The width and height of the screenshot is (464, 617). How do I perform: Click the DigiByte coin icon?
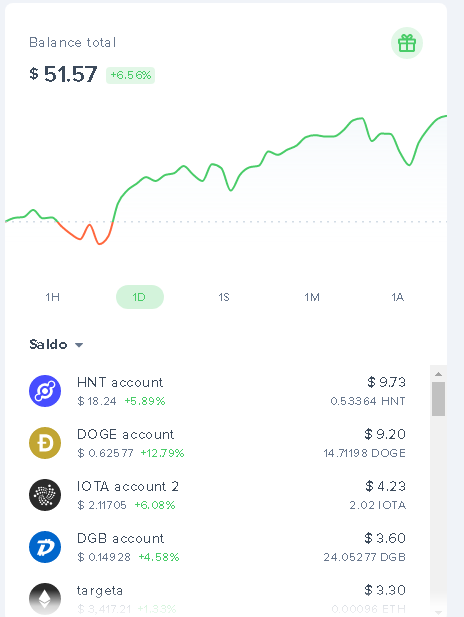45,547
